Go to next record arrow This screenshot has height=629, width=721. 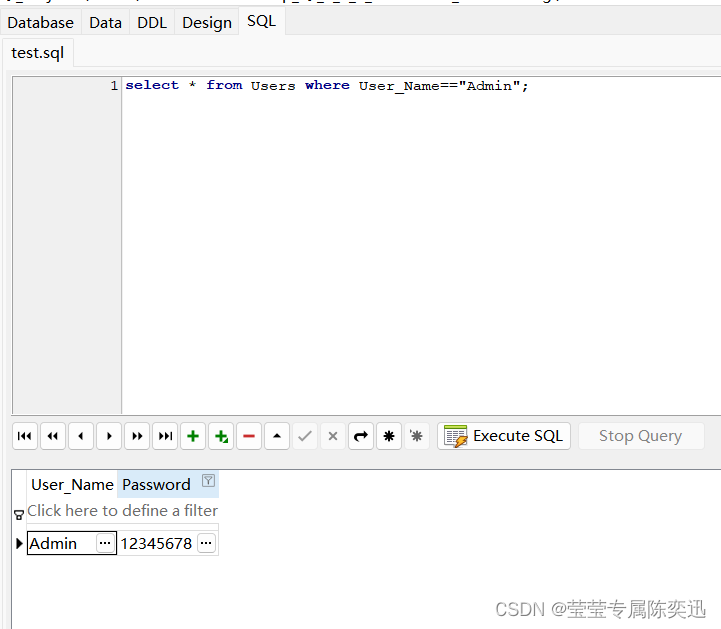tap(109, 436)
